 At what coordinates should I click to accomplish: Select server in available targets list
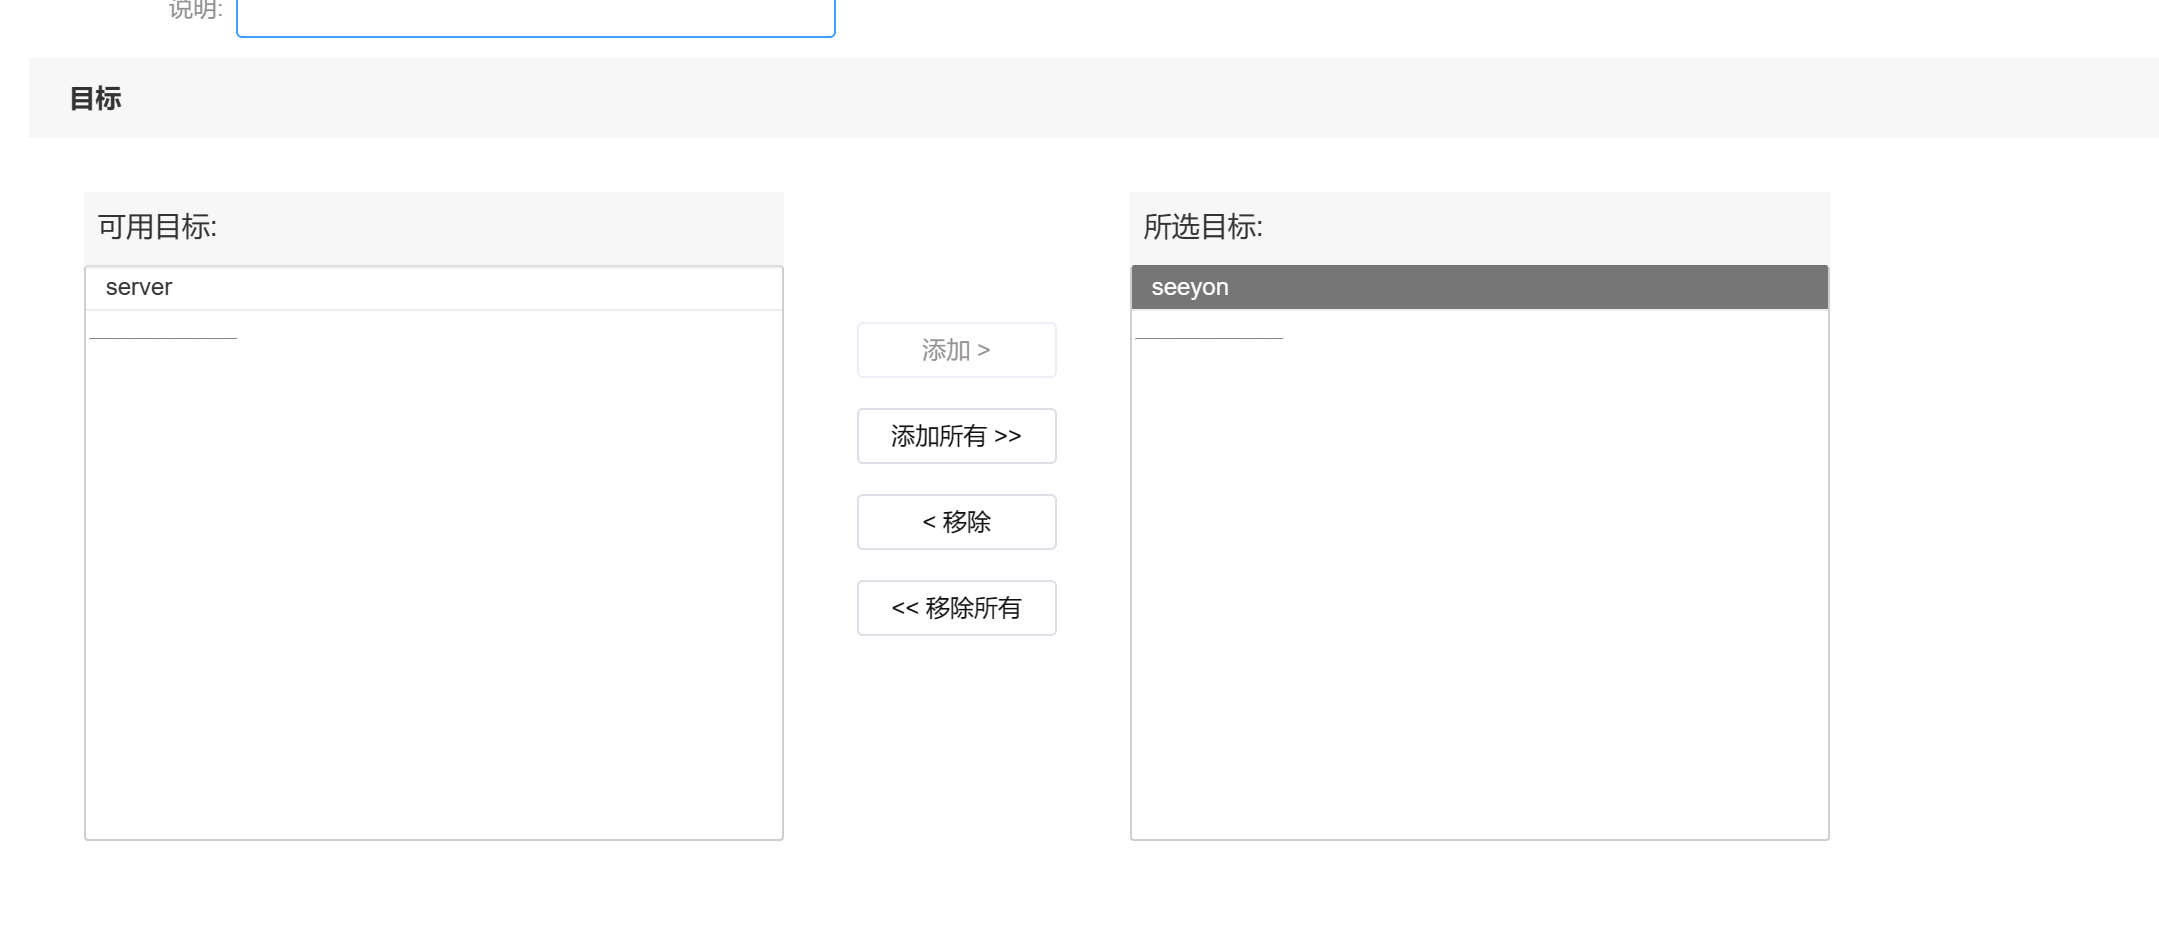(x=140, y=288)
